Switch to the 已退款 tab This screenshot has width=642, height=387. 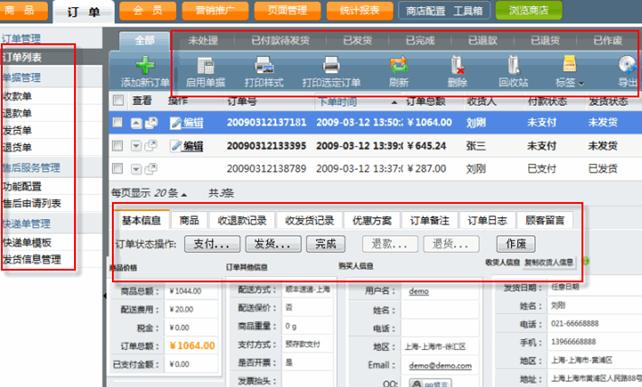click(483, 41)
